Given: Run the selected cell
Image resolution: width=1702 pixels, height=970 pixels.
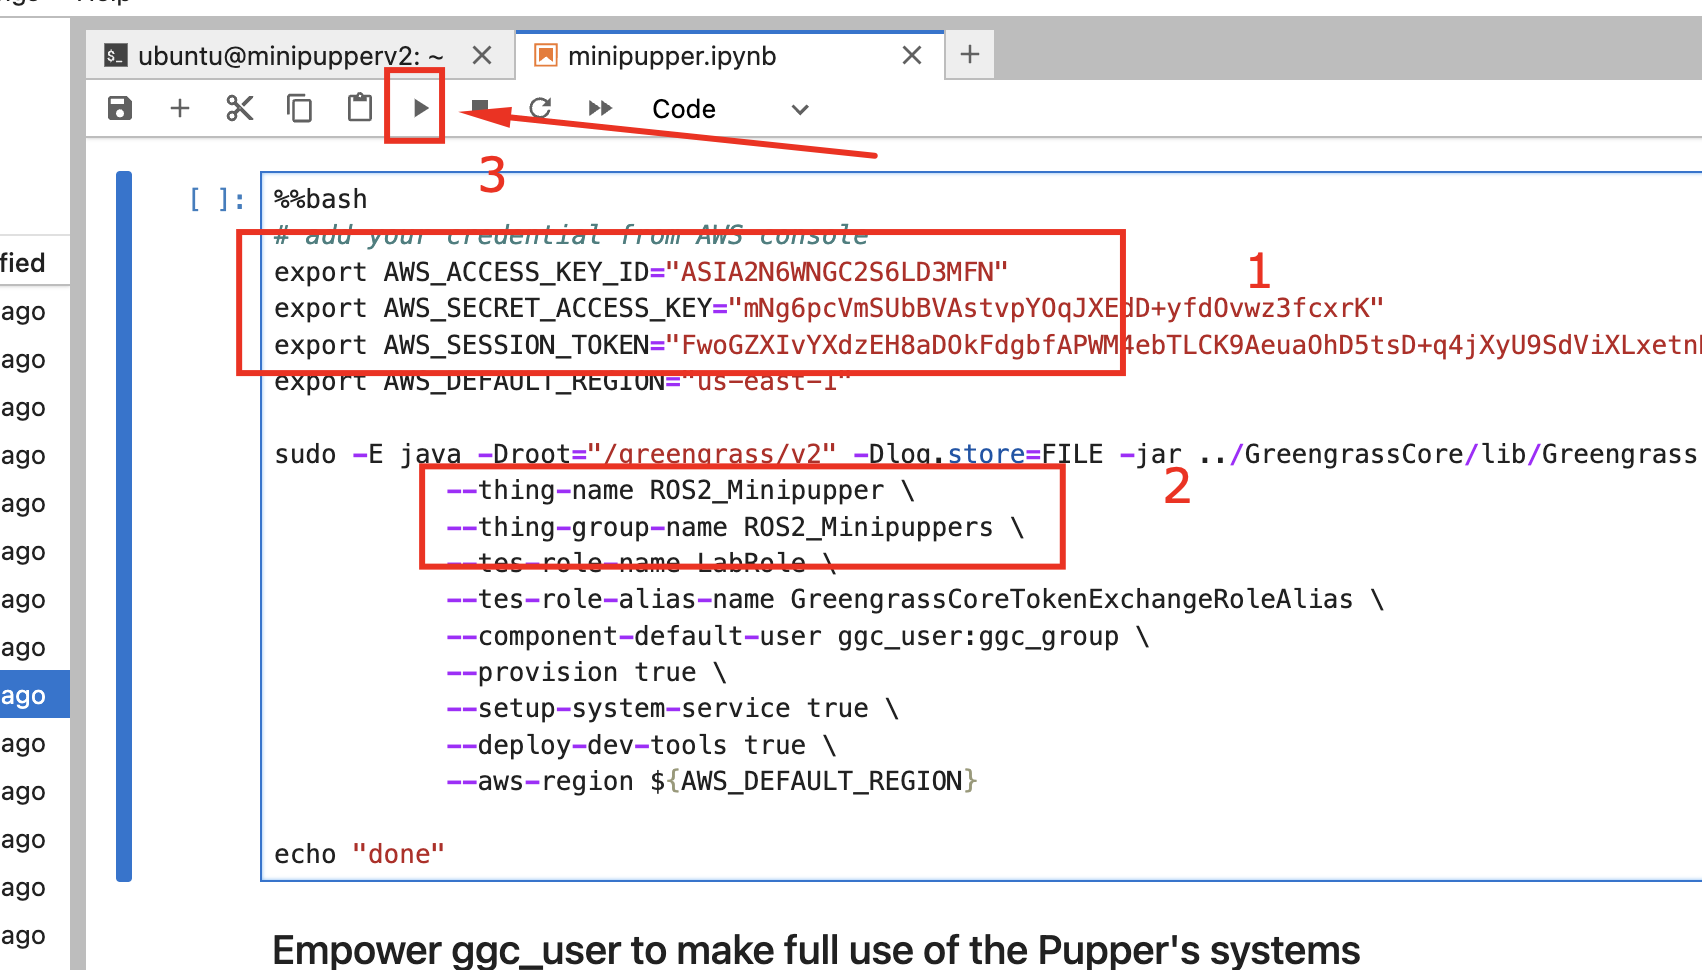Looking at the screenshot, I should pyautogui.click(x=420, y=108).
